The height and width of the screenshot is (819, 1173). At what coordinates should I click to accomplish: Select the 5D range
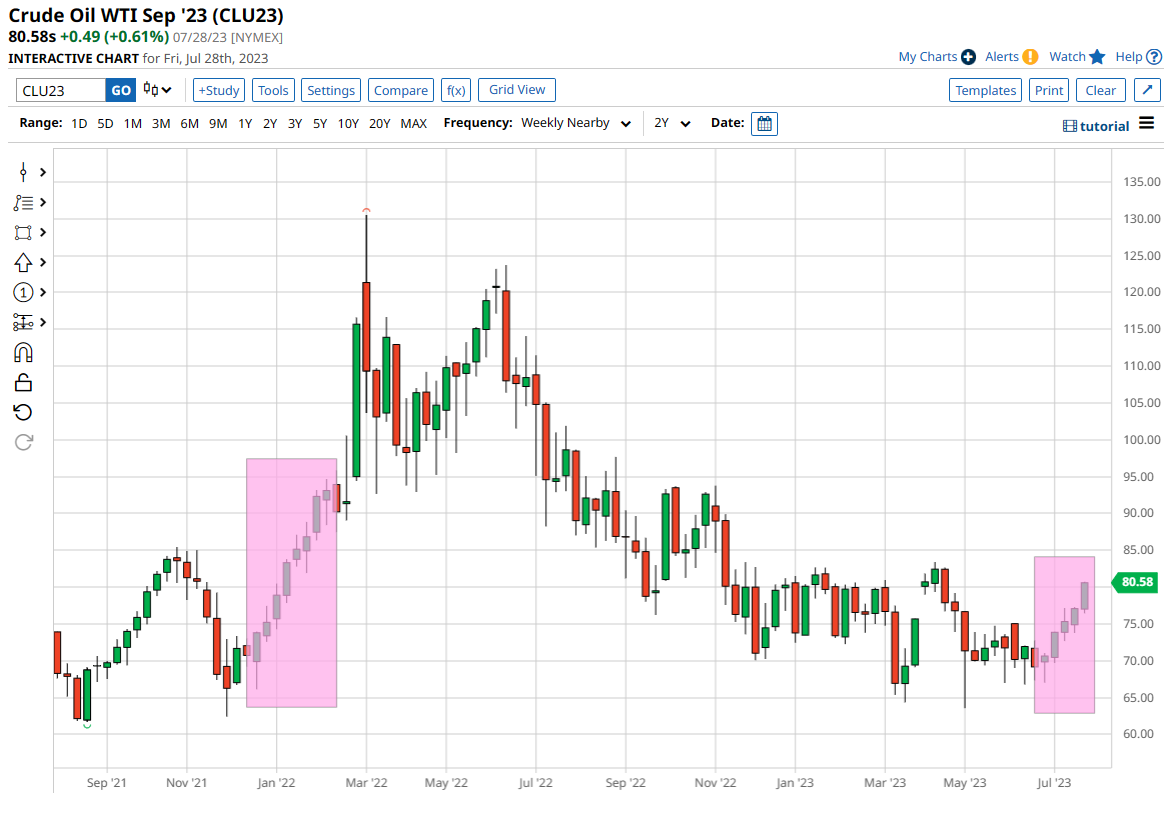pos(105,123)
